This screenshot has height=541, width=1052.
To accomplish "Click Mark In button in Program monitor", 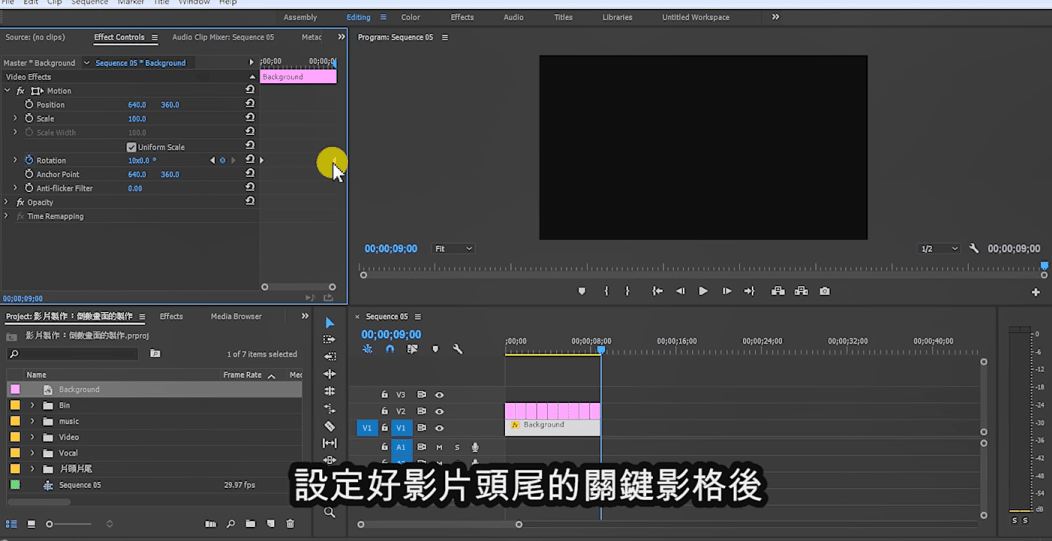I will coord(606,291).
